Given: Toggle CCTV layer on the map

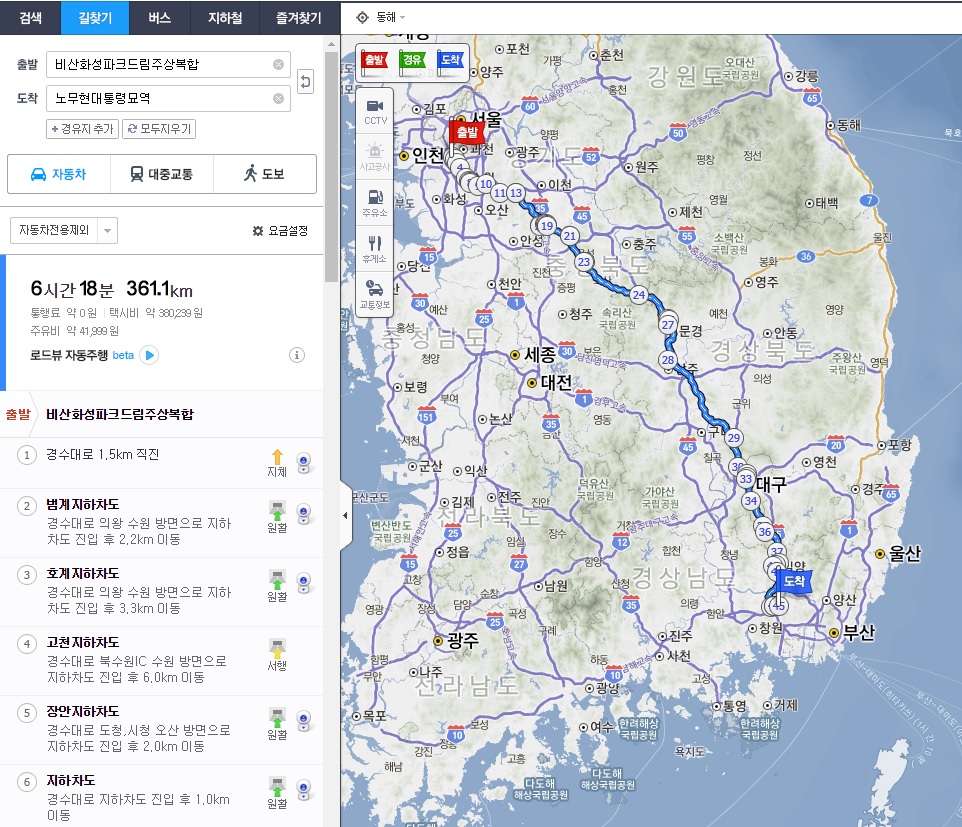Looking at the screenshot, I should tap(375, 110).
